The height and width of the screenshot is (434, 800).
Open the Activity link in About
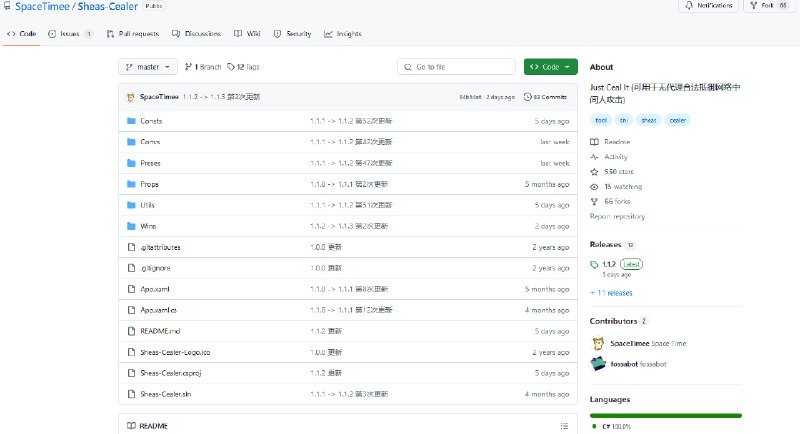click(609, 157)
